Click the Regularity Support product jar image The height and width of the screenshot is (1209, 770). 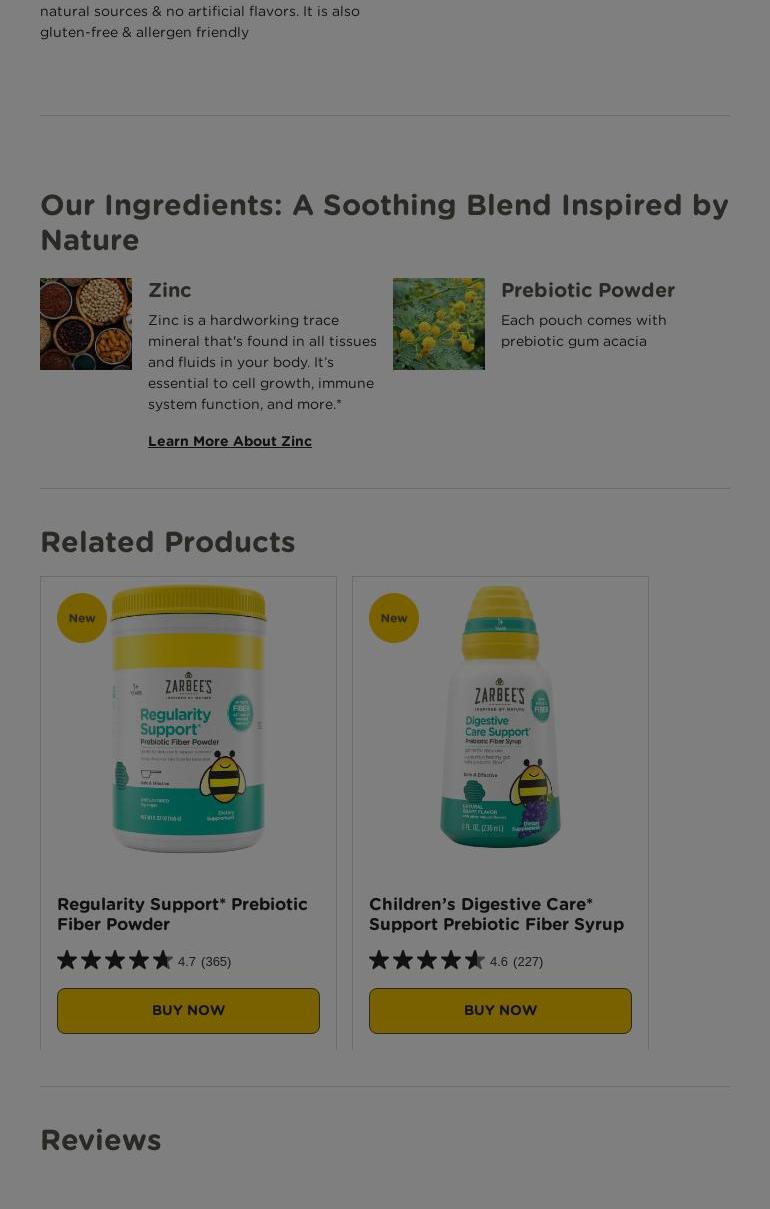[188, 718]
